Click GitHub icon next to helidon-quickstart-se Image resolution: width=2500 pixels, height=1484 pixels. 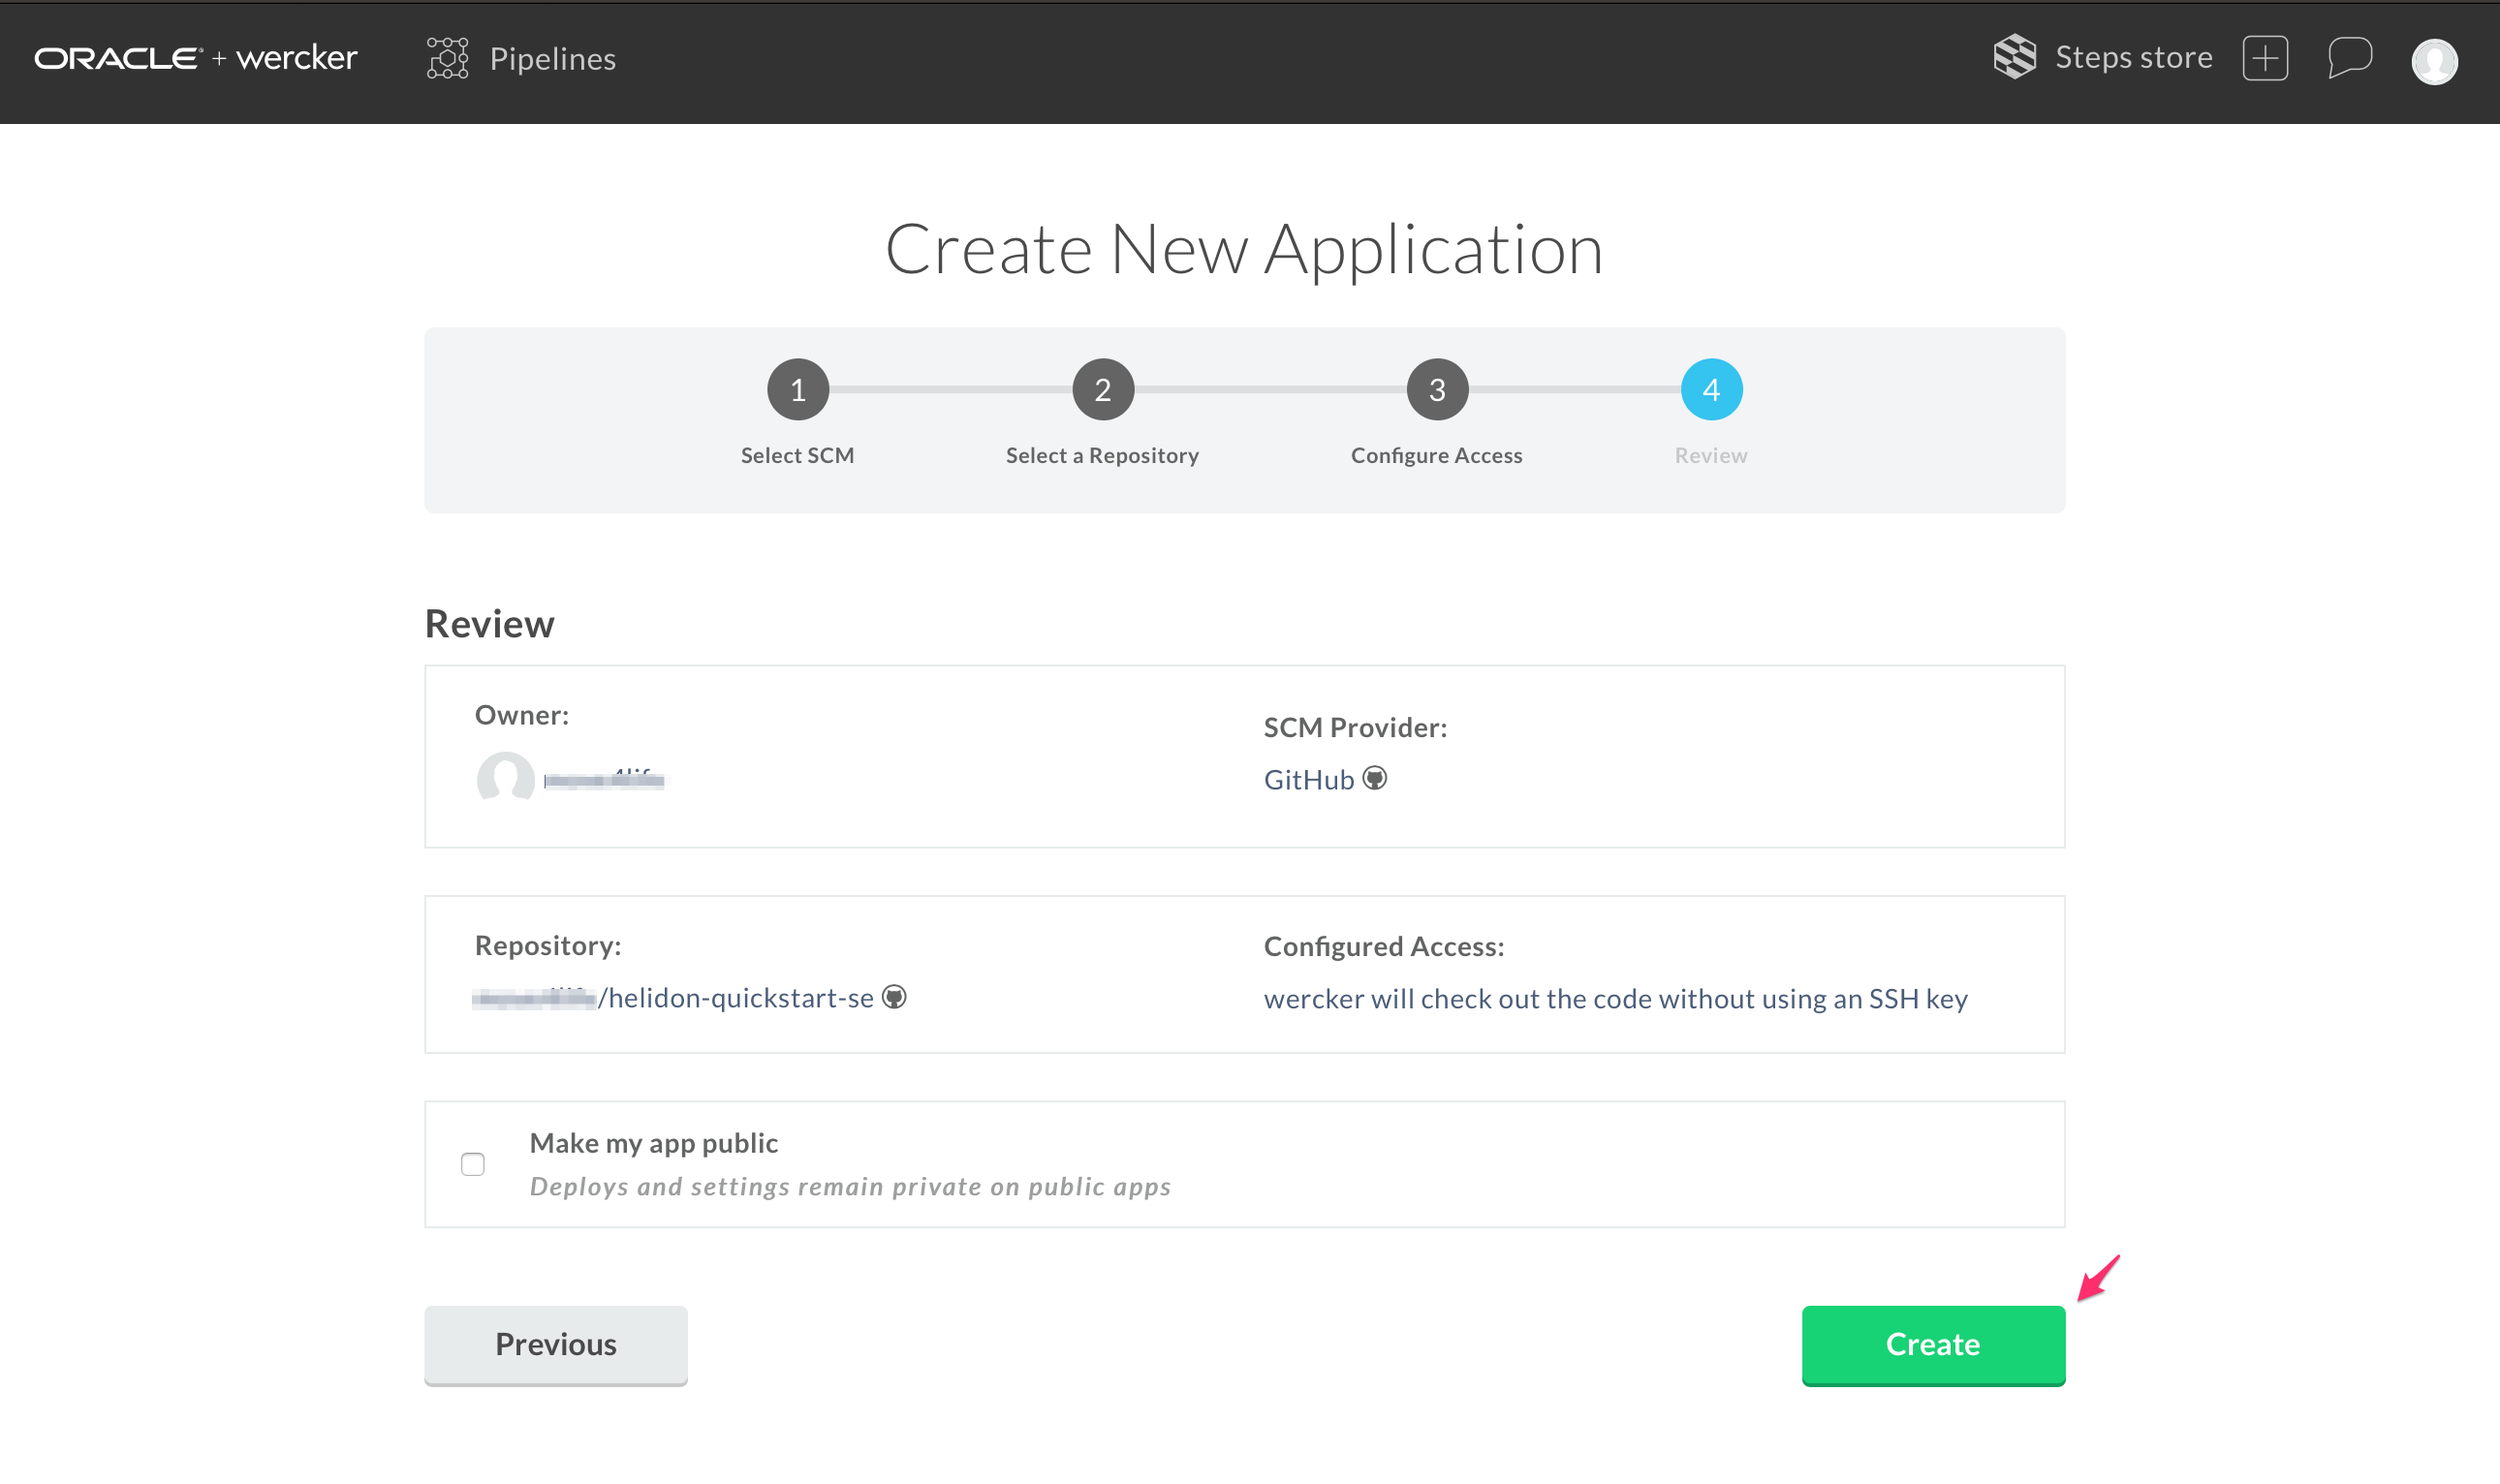point(894,997)
